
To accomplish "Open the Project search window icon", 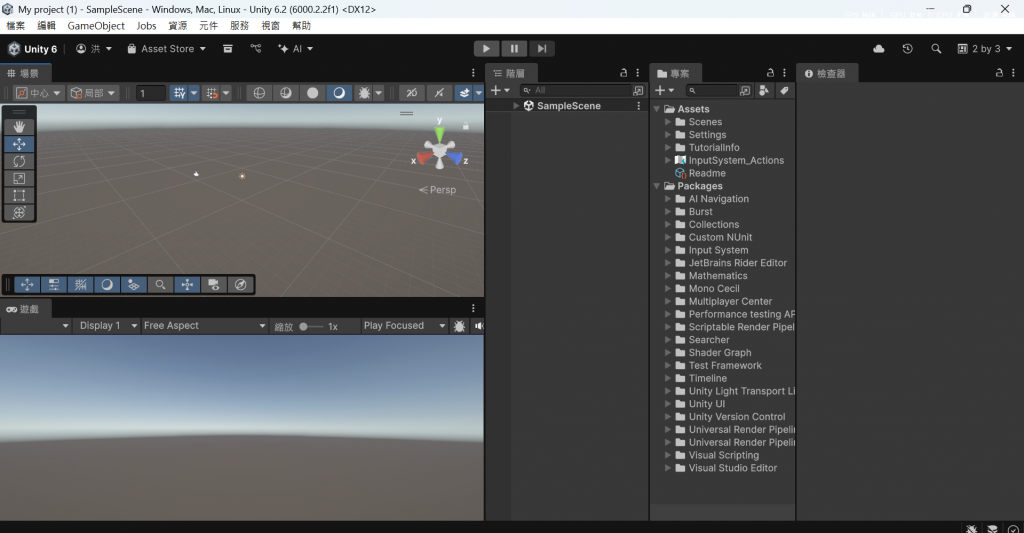I will (744, 91).
